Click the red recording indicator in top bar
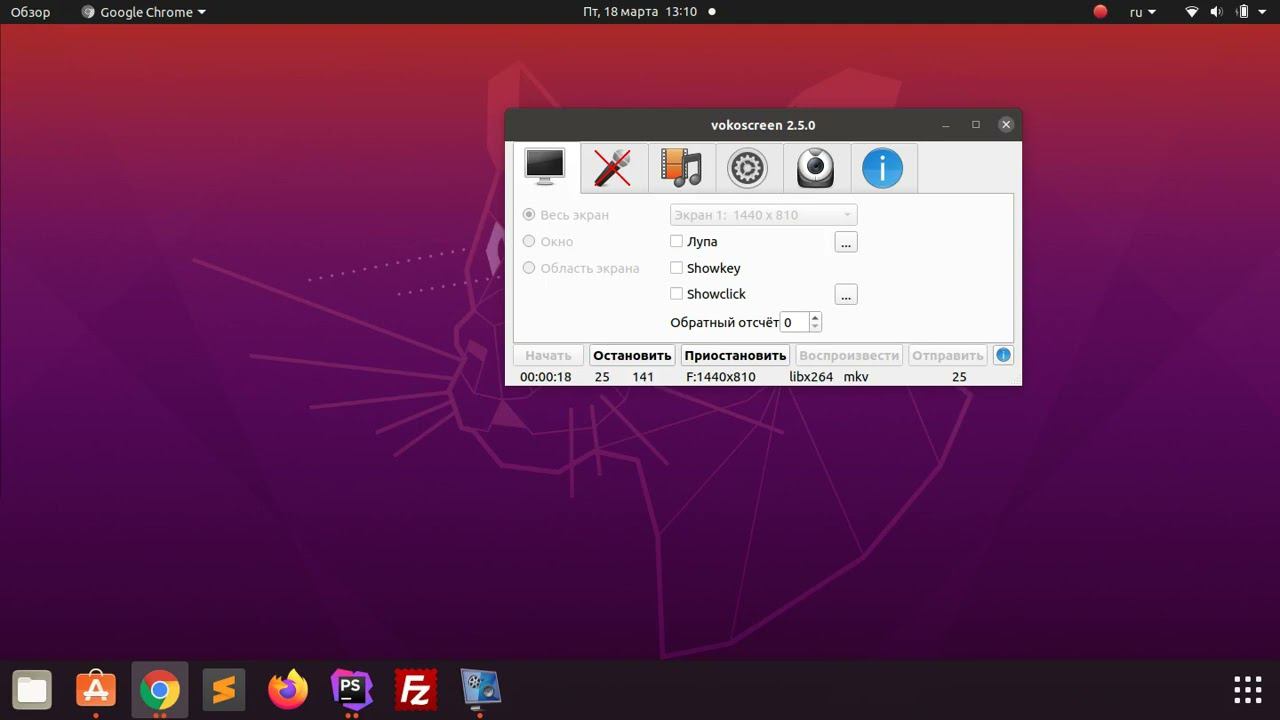The image size is (1280, 720). [x=1101, y=12]
